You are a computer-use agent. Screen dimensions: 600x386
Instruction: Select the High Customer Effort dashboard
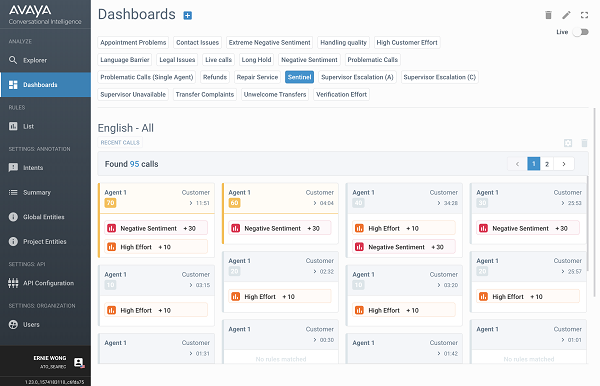[x=407, y=42]
